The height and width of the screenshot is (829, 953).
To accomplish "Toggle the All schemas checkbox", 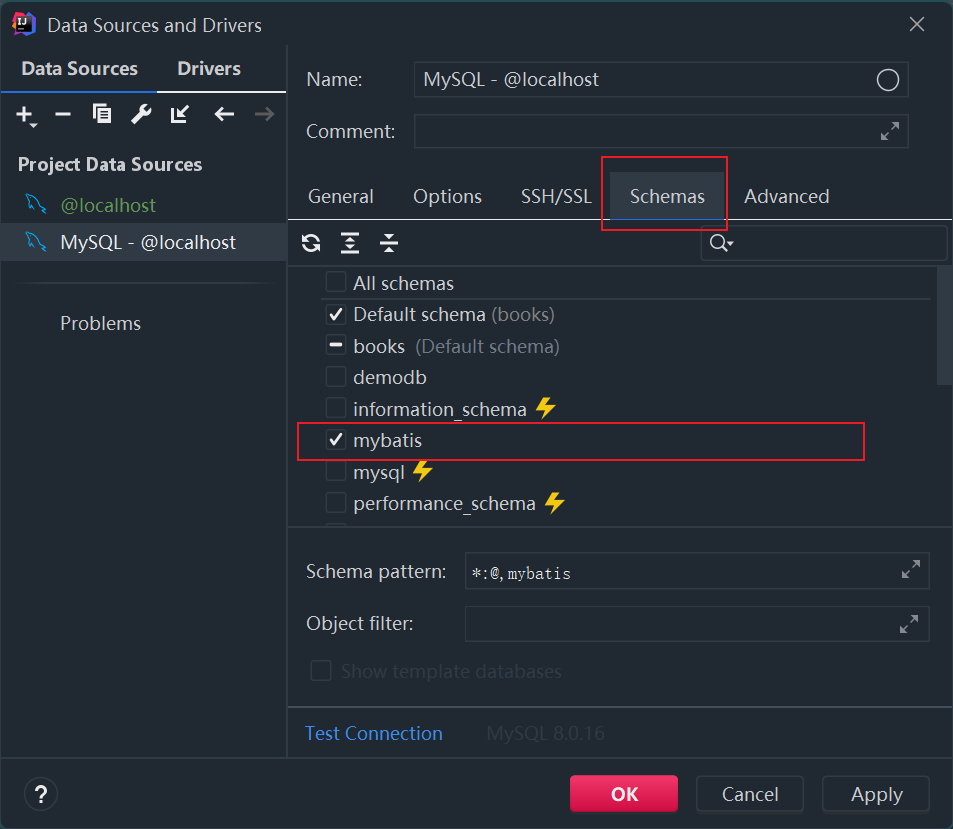I will (x=335, y=283).
